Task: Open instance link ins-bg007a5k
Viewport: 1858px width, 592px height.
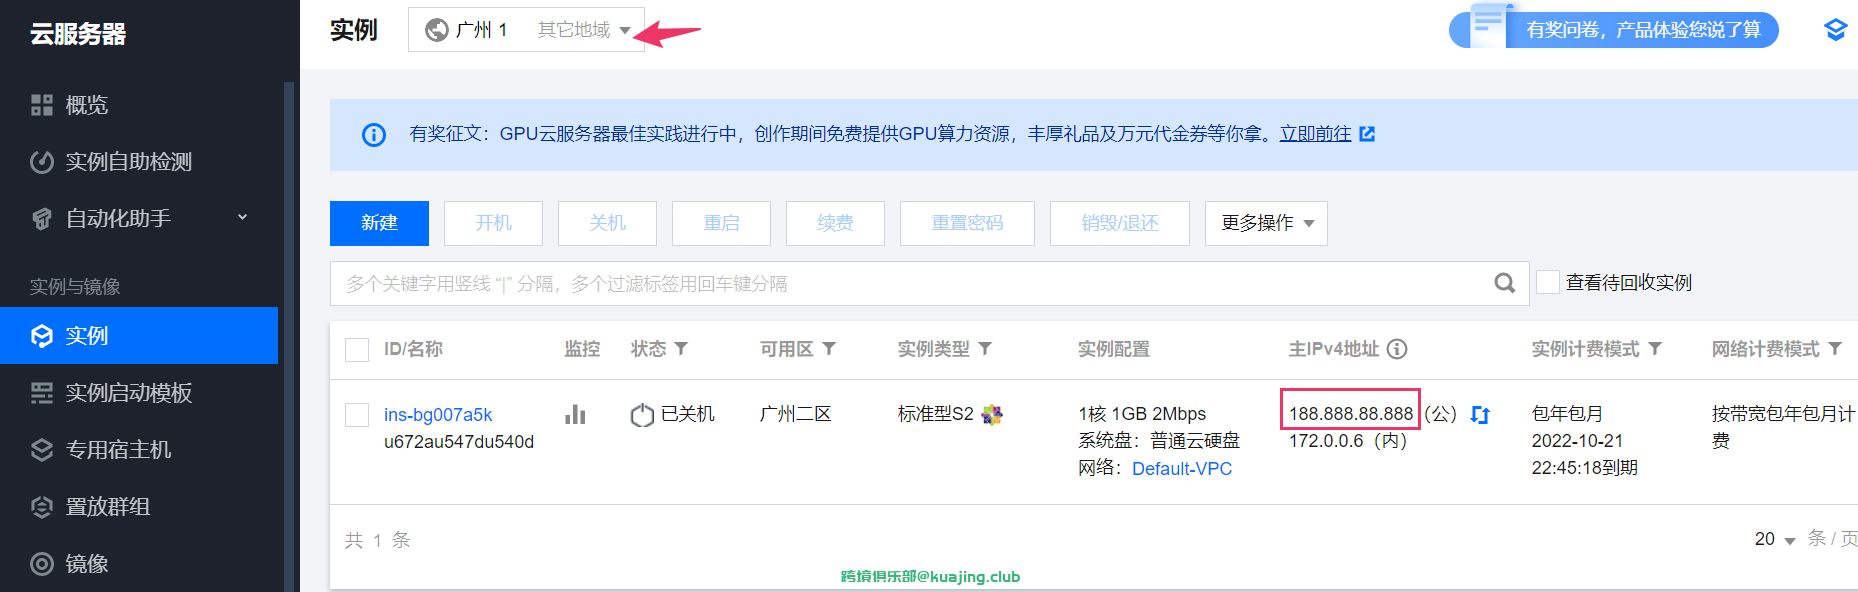Action: pos(438,415)
